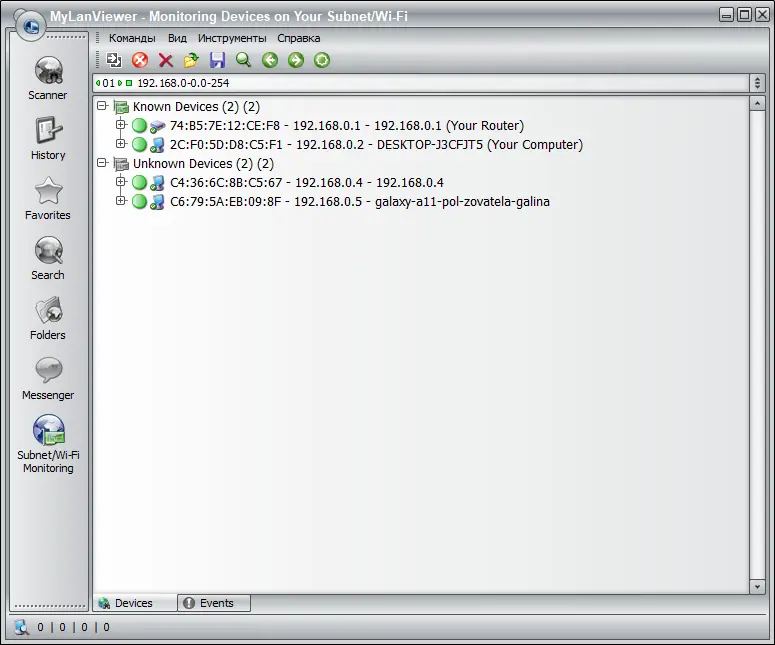The height and width of the screenshot is (645, 775).
Task: Click the small left green arrow before 01
Action: pos(98,83)
